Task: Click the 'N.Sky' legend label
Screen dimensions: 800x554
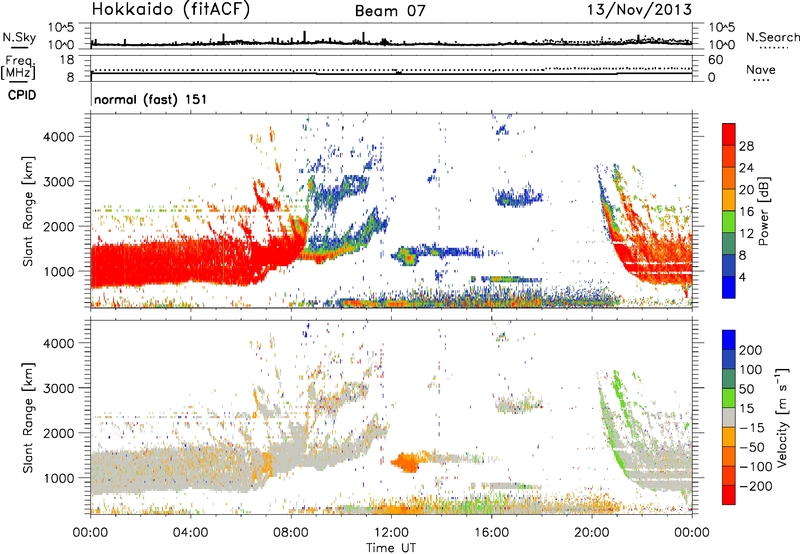Action: pyautogui.click(x=19, y=37)
